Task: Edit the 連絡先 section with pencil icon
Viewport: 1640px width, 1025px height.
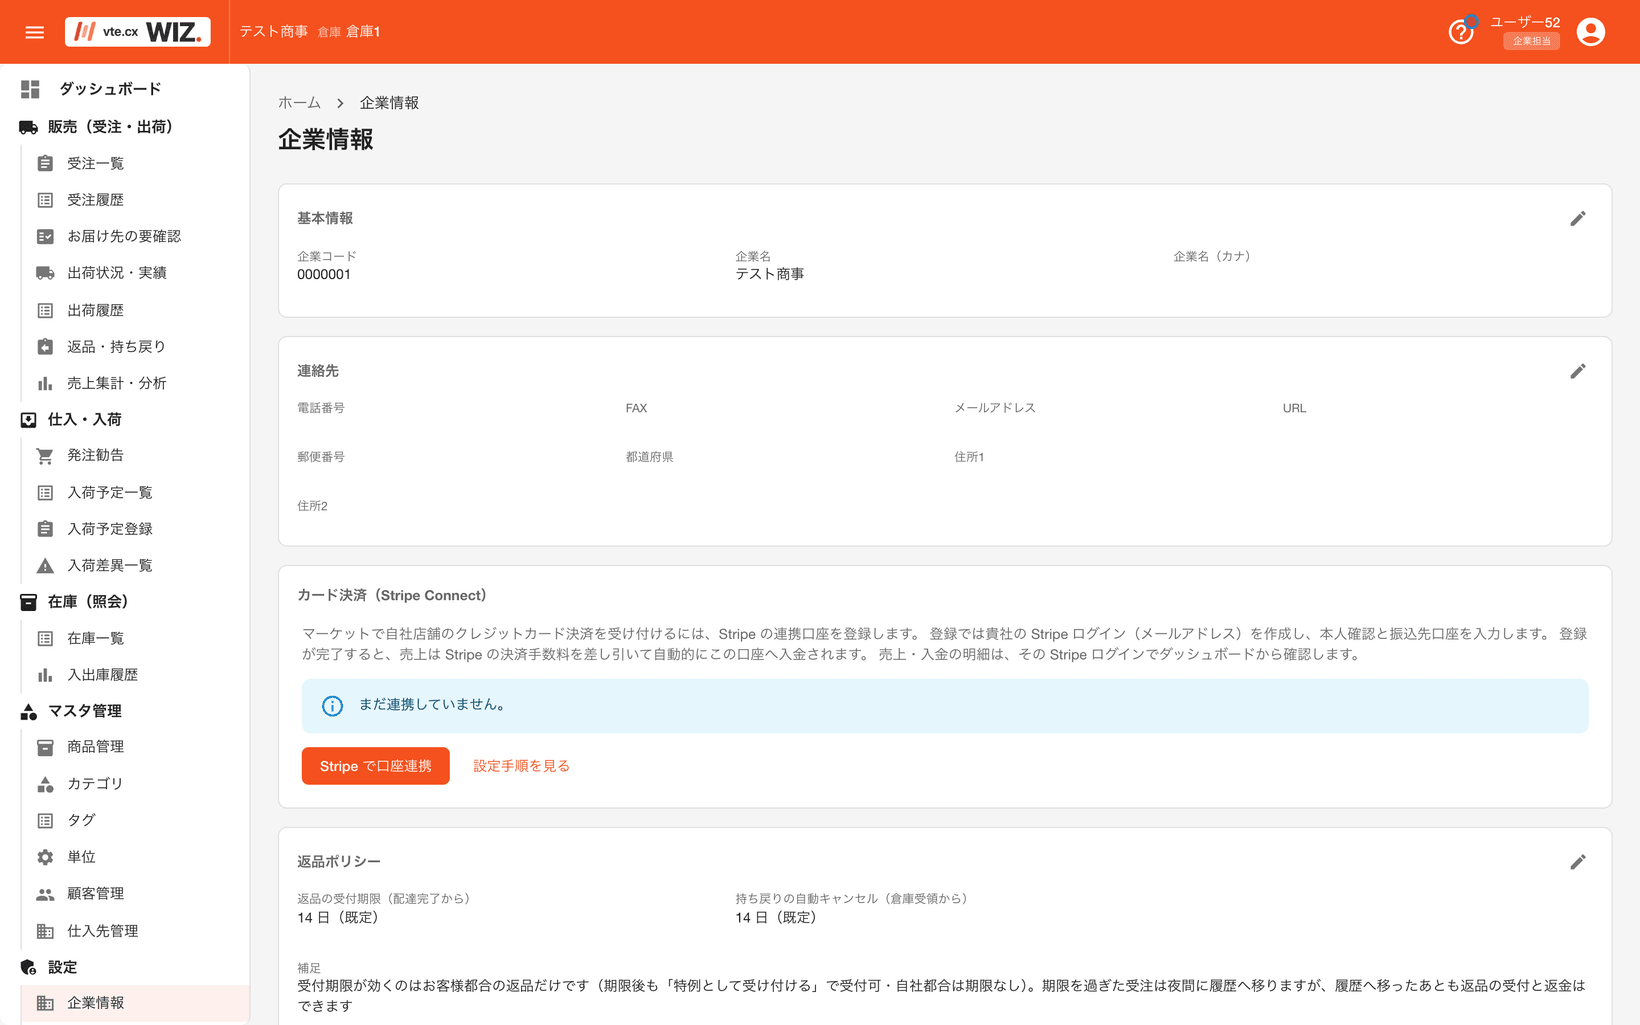Action: pyautogui.click(x=1577, y=371)
